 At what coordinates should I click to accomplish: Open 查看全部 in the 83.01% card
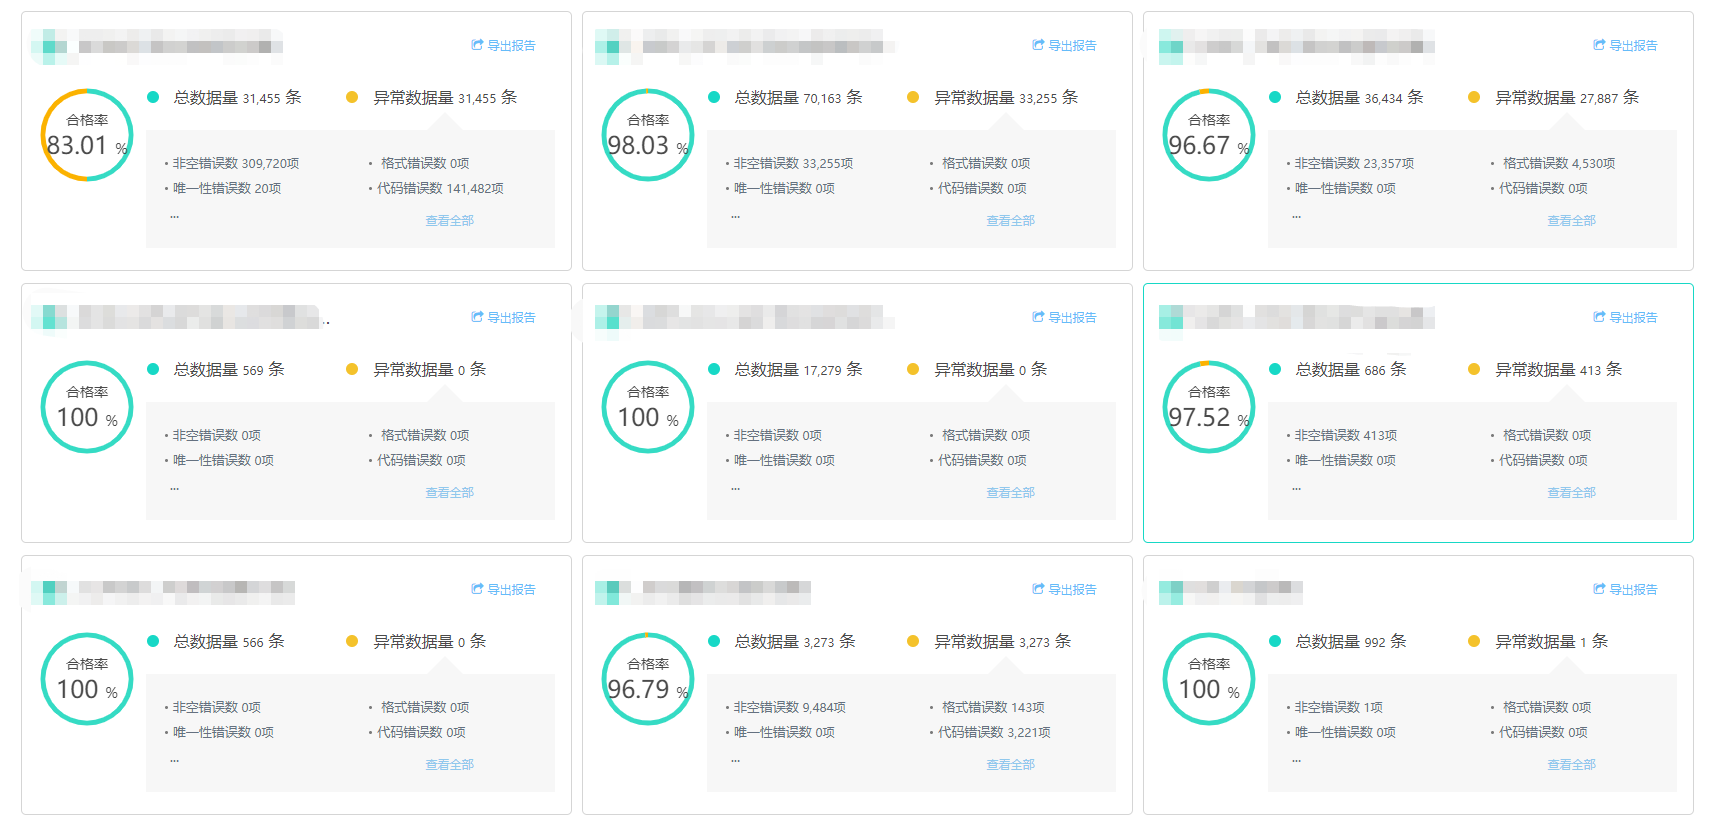pyautogui.click(x=449, y=220)
